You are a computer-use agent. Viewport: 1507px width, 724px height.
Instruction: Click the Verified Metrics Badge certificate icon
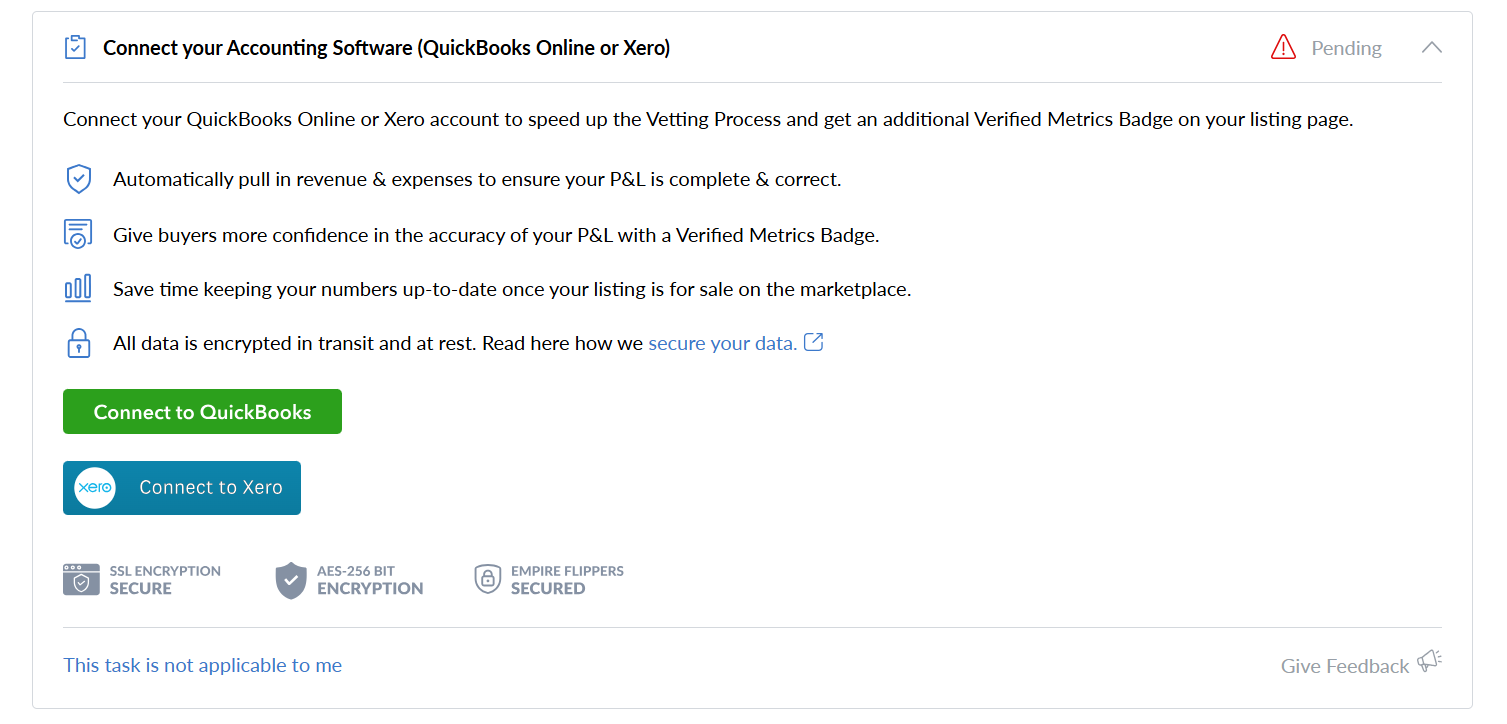coord(78,234)
